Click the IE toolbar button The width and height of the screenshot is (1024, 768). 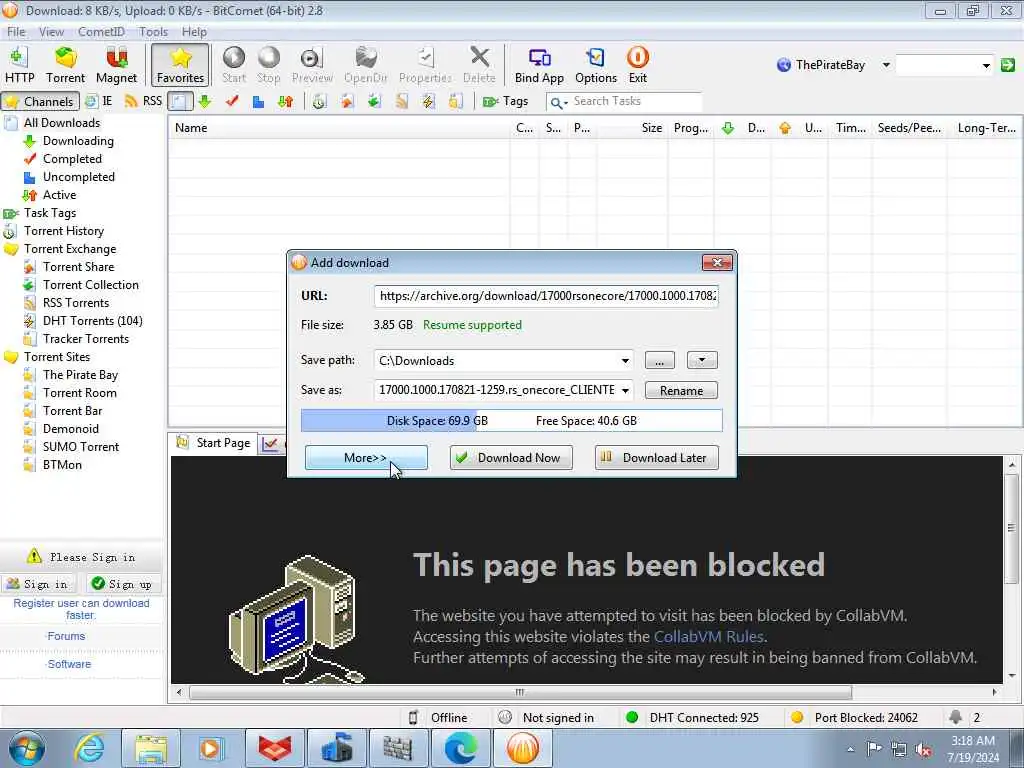tap(99, 101)
